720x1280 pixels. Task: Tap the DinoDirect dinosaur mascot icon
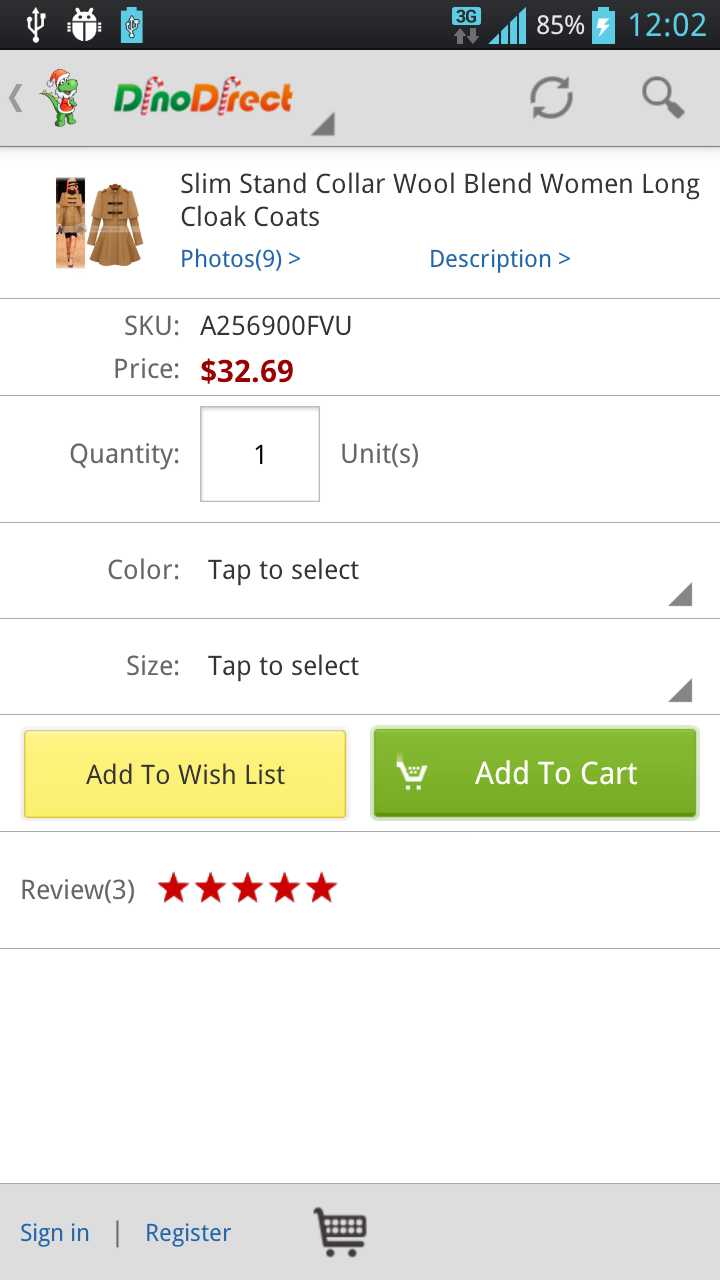pyautogui.click(x=60, y=98)
